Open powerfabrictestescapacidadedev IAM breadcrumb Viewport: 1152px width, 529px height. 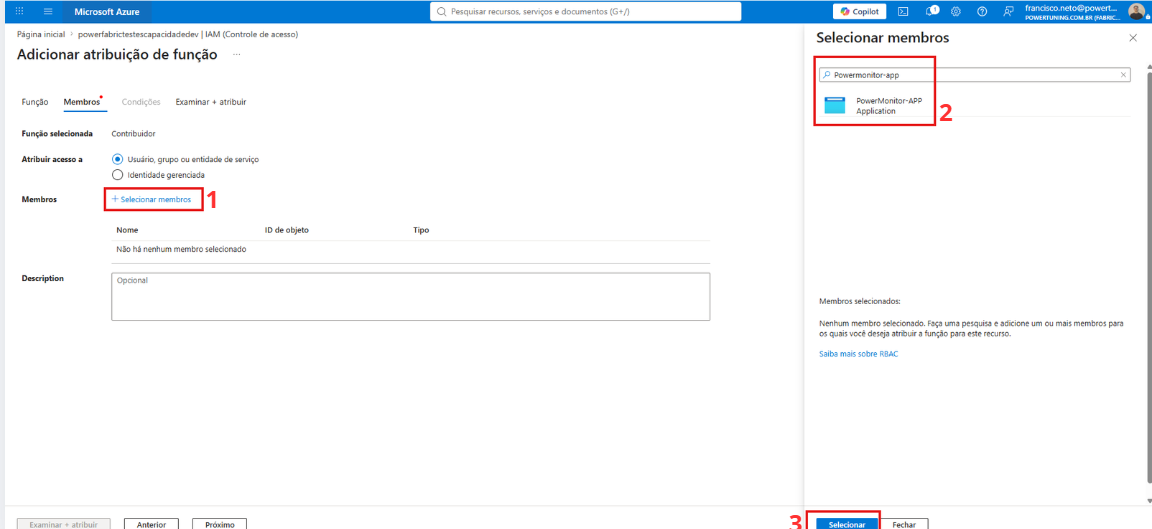[x=188, y=35]
